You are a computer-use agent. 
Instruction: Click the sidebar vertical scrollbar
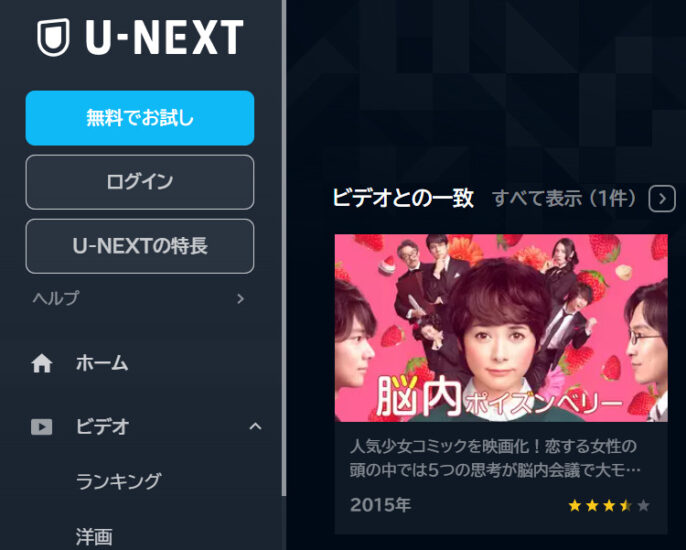[x=284, y=248]
